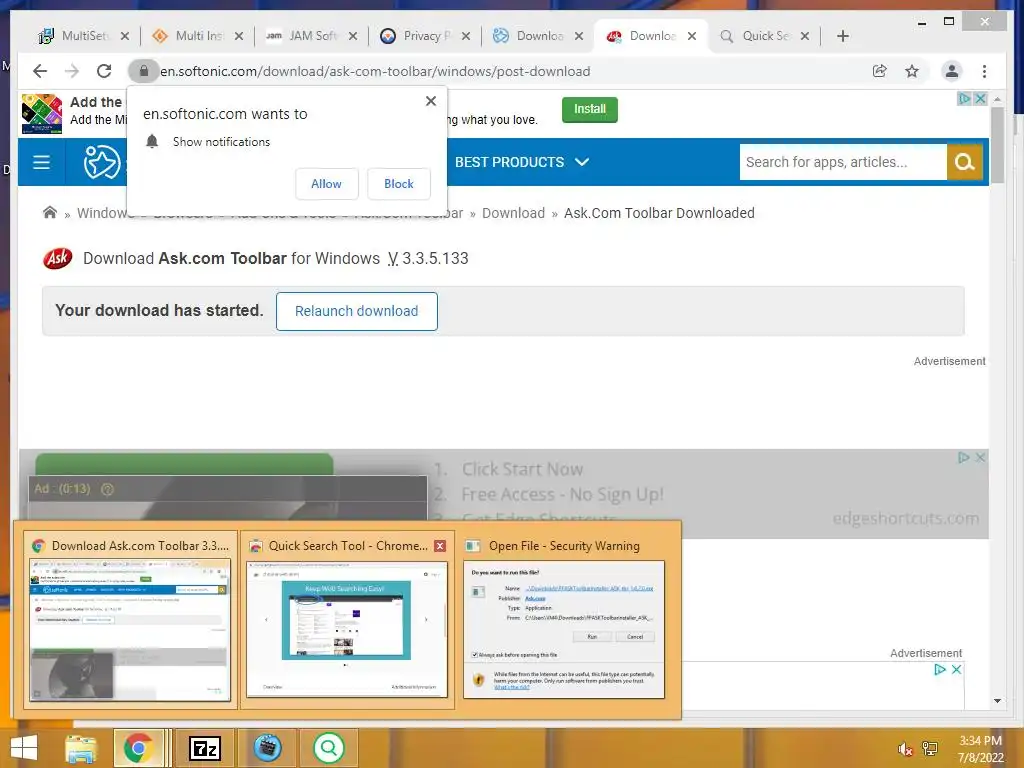1024x768 pixels.
Task: Open Windows Start menu
Action: click(x=24, y=748)
